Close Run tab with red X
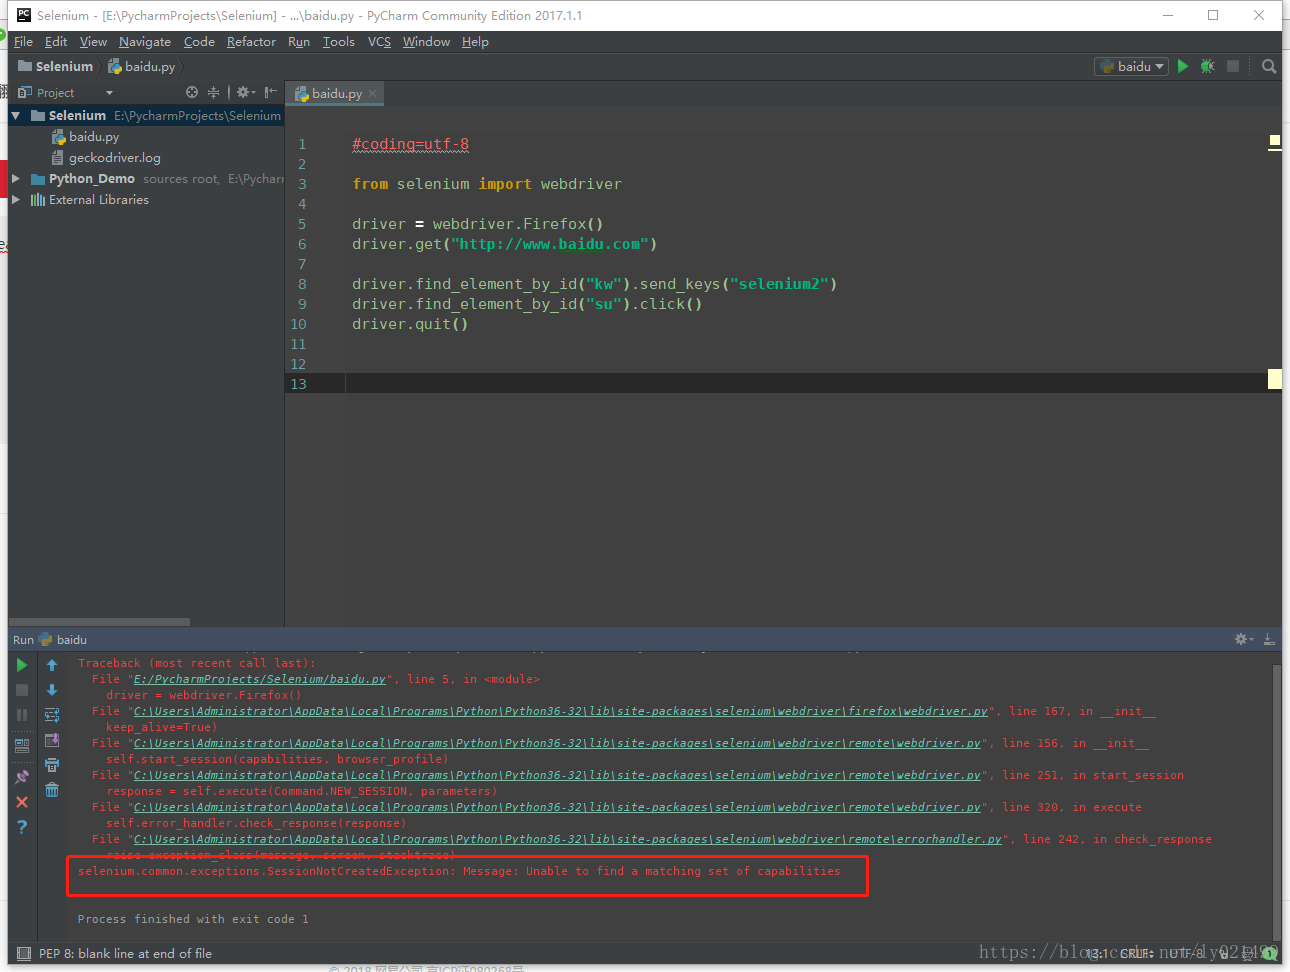The image size is (1290, 972). click(x=22, y=802)
